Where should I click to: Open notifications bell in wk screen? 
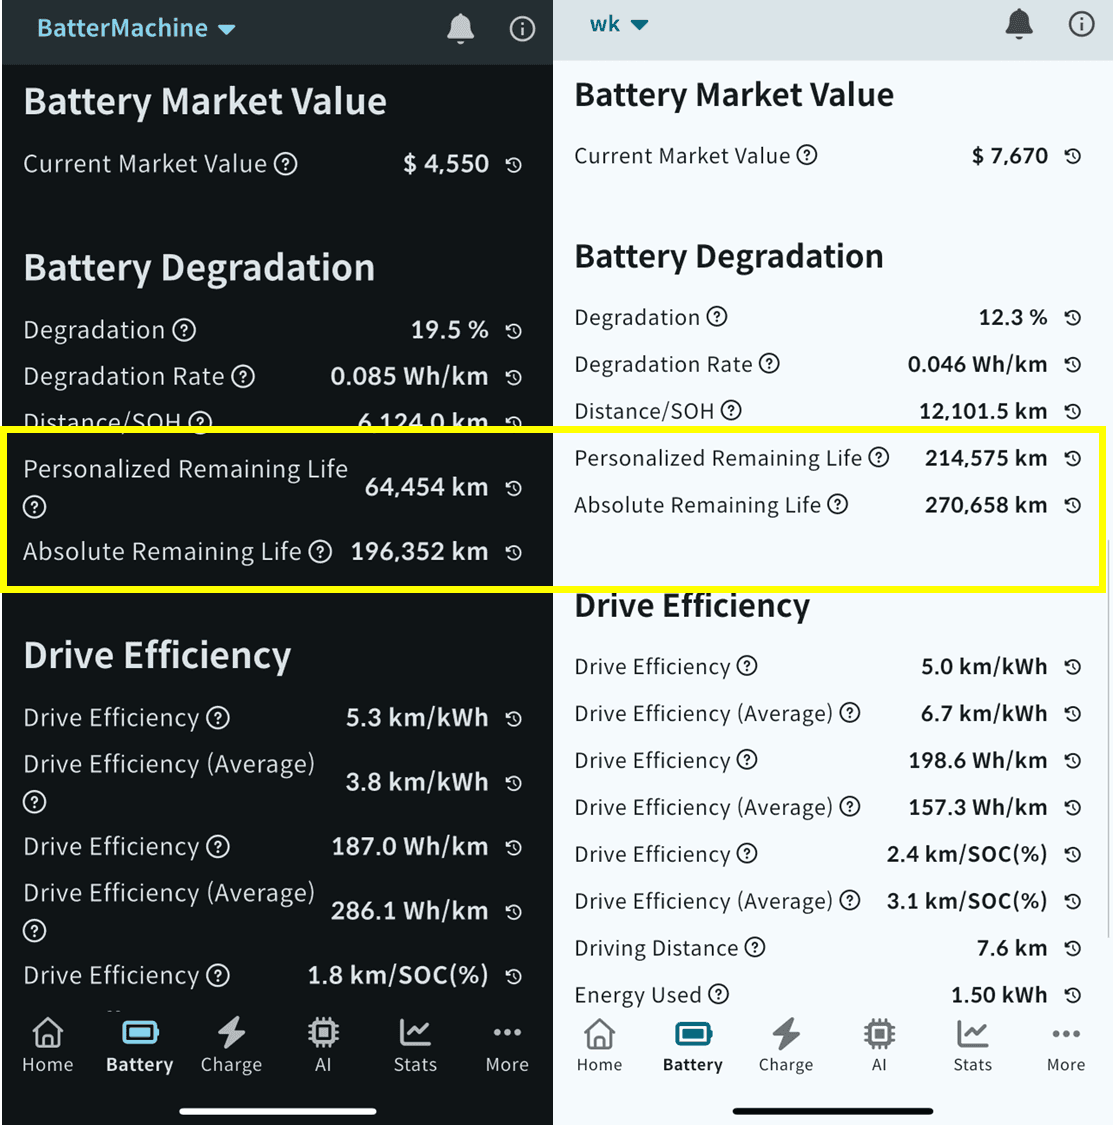click(x=1018, y=24)
